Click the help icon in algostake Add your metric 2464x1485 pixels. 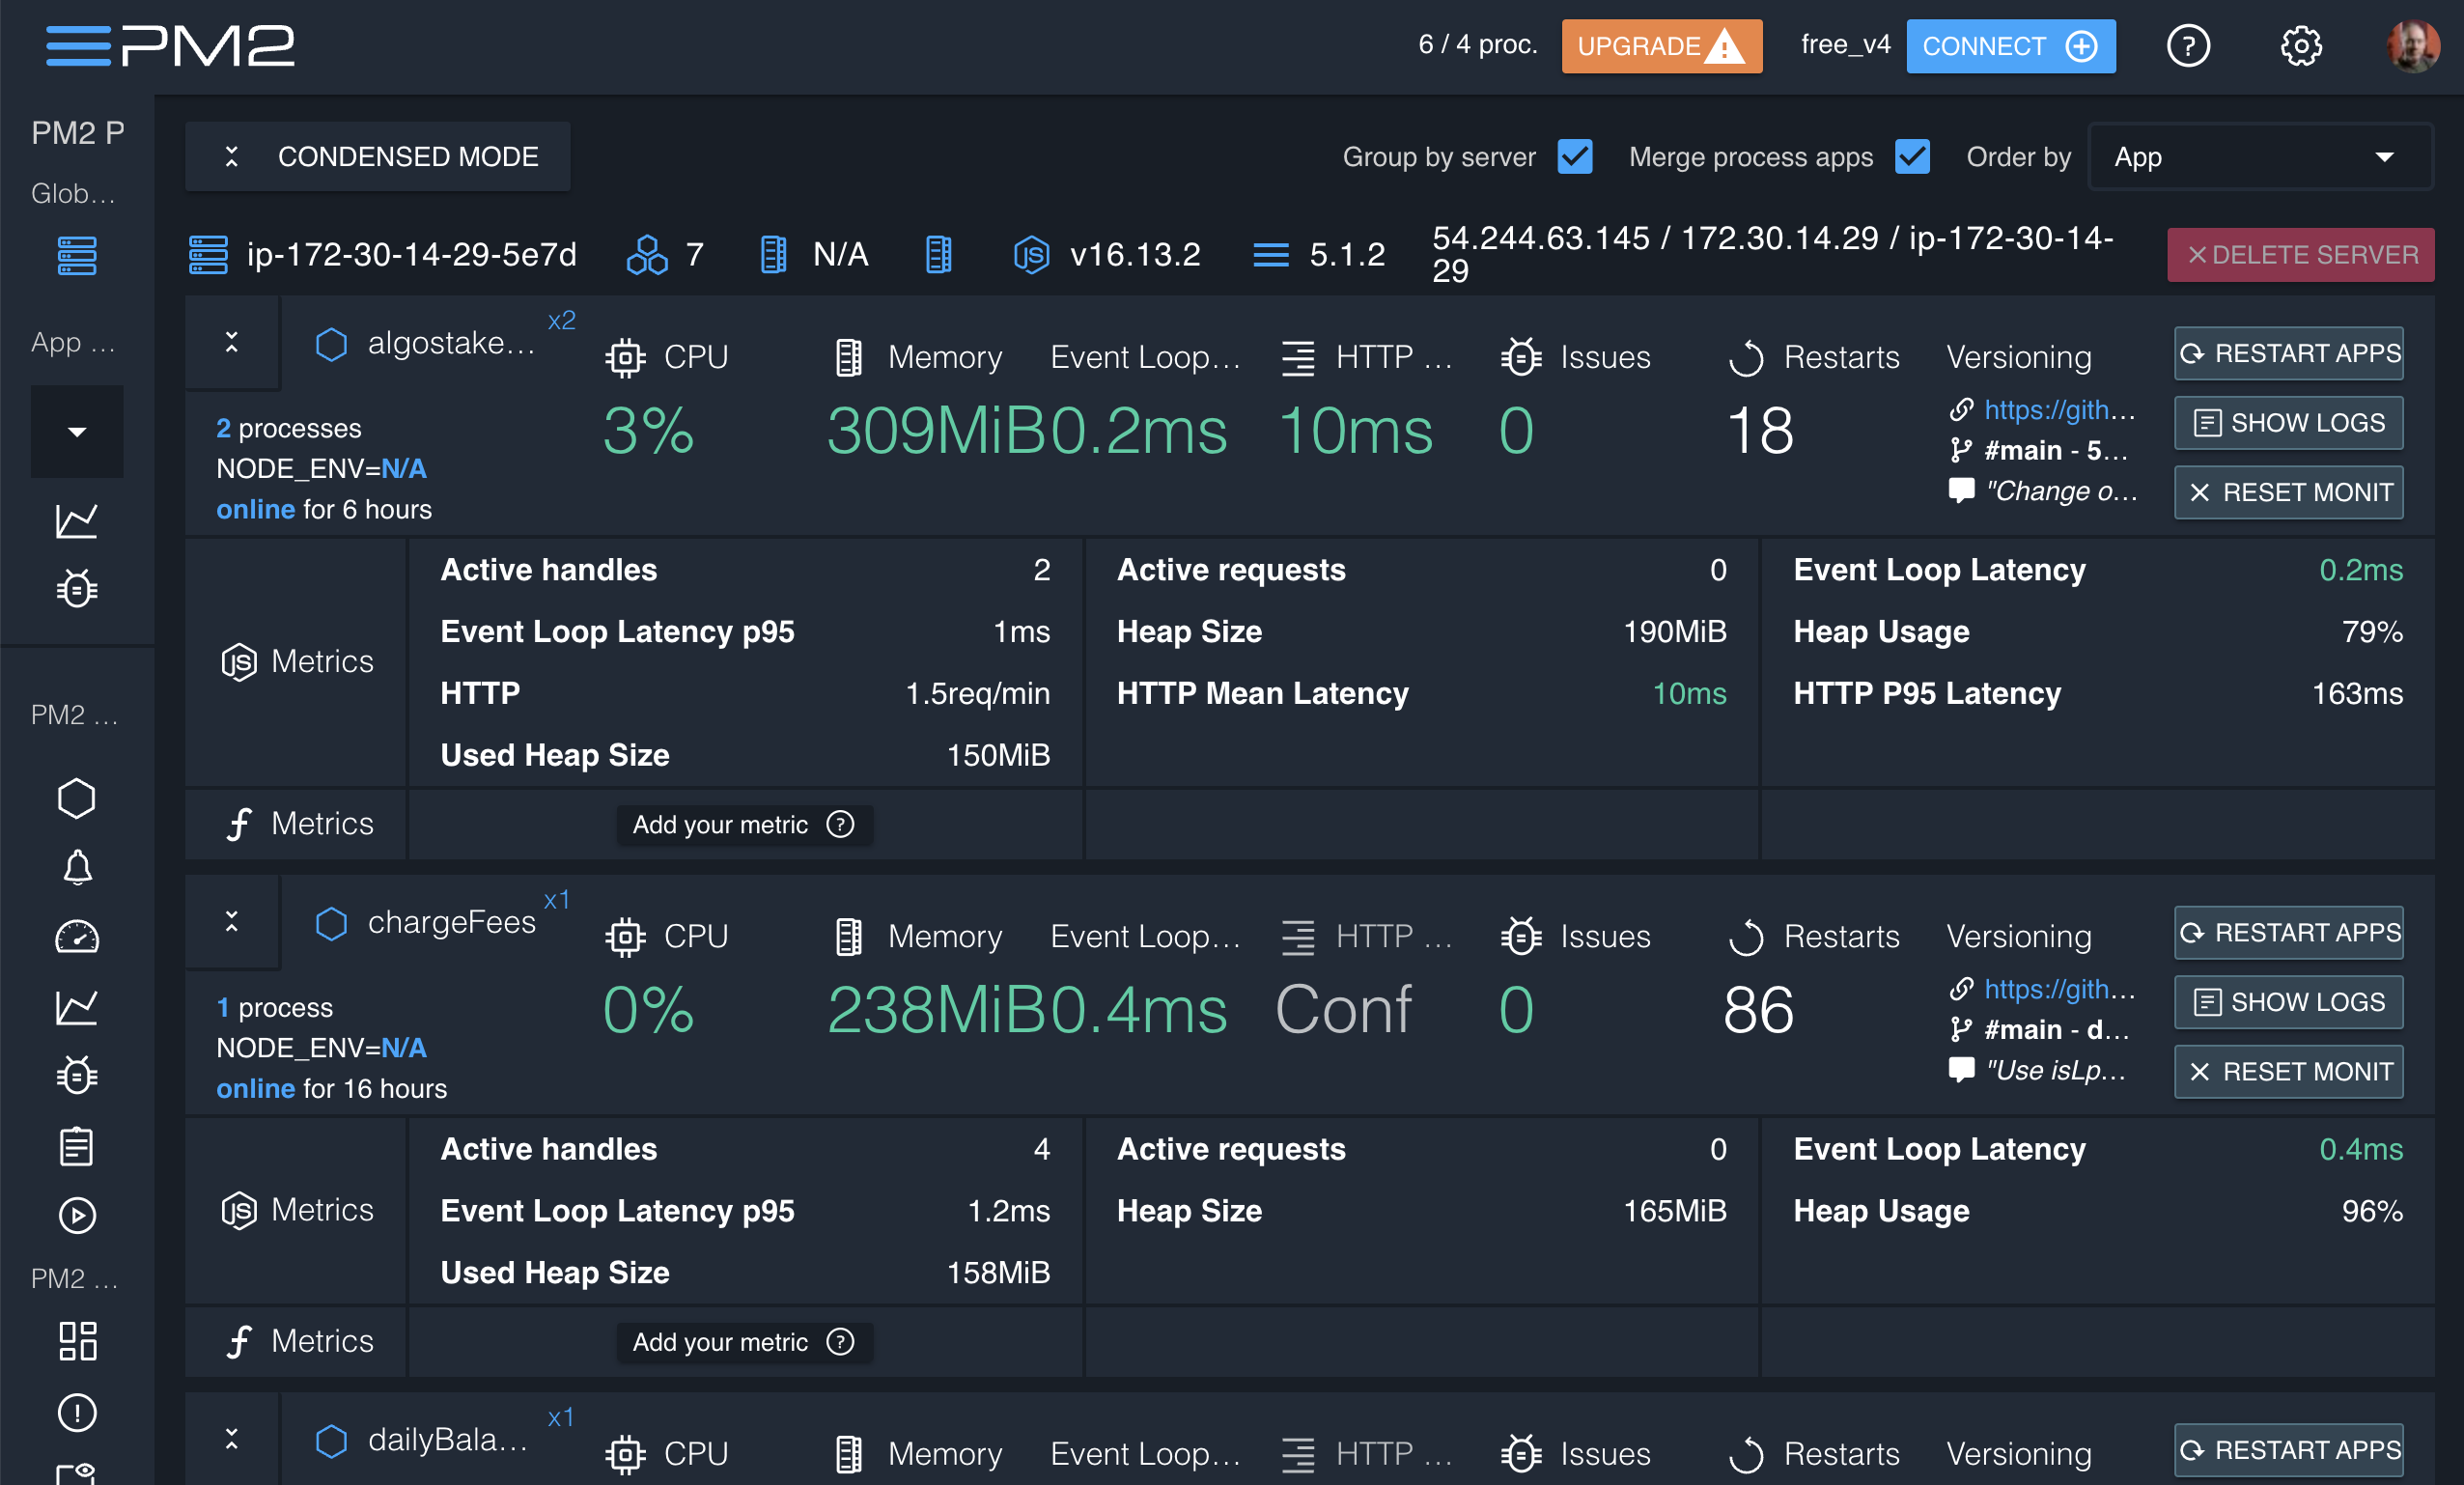[x=840, y=824]
